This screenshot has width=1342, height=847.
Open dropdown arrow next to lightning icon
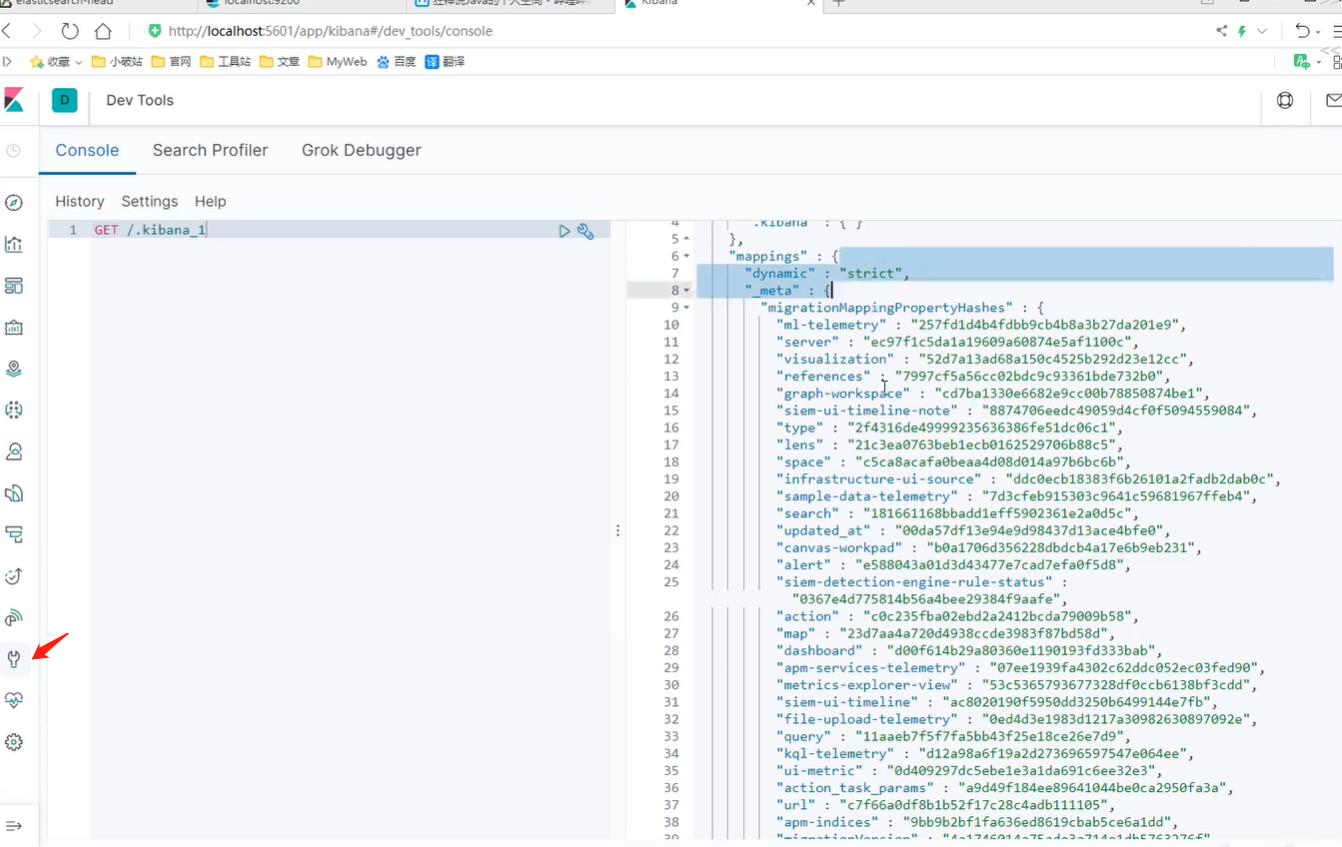point(1262,31)
